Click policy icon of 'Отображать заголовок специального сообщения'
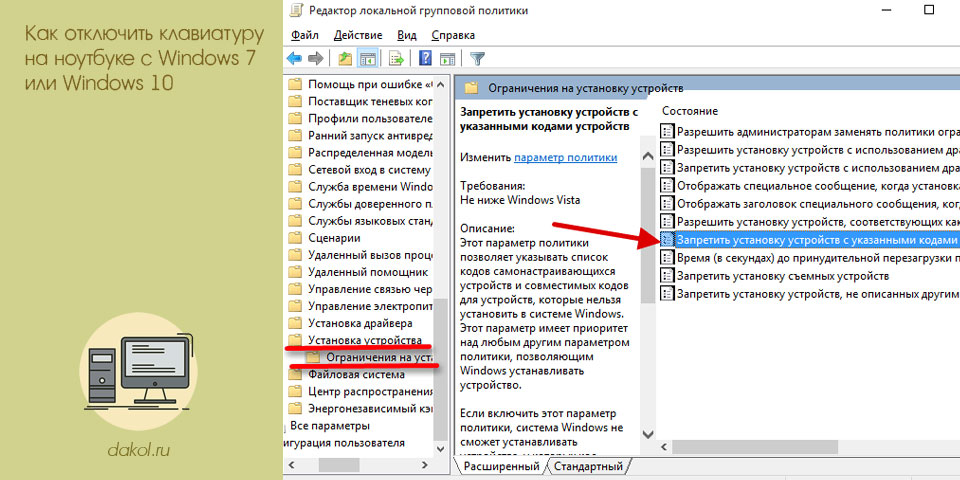The width and height of the screenshot is (960, 480). click(667, 203)
